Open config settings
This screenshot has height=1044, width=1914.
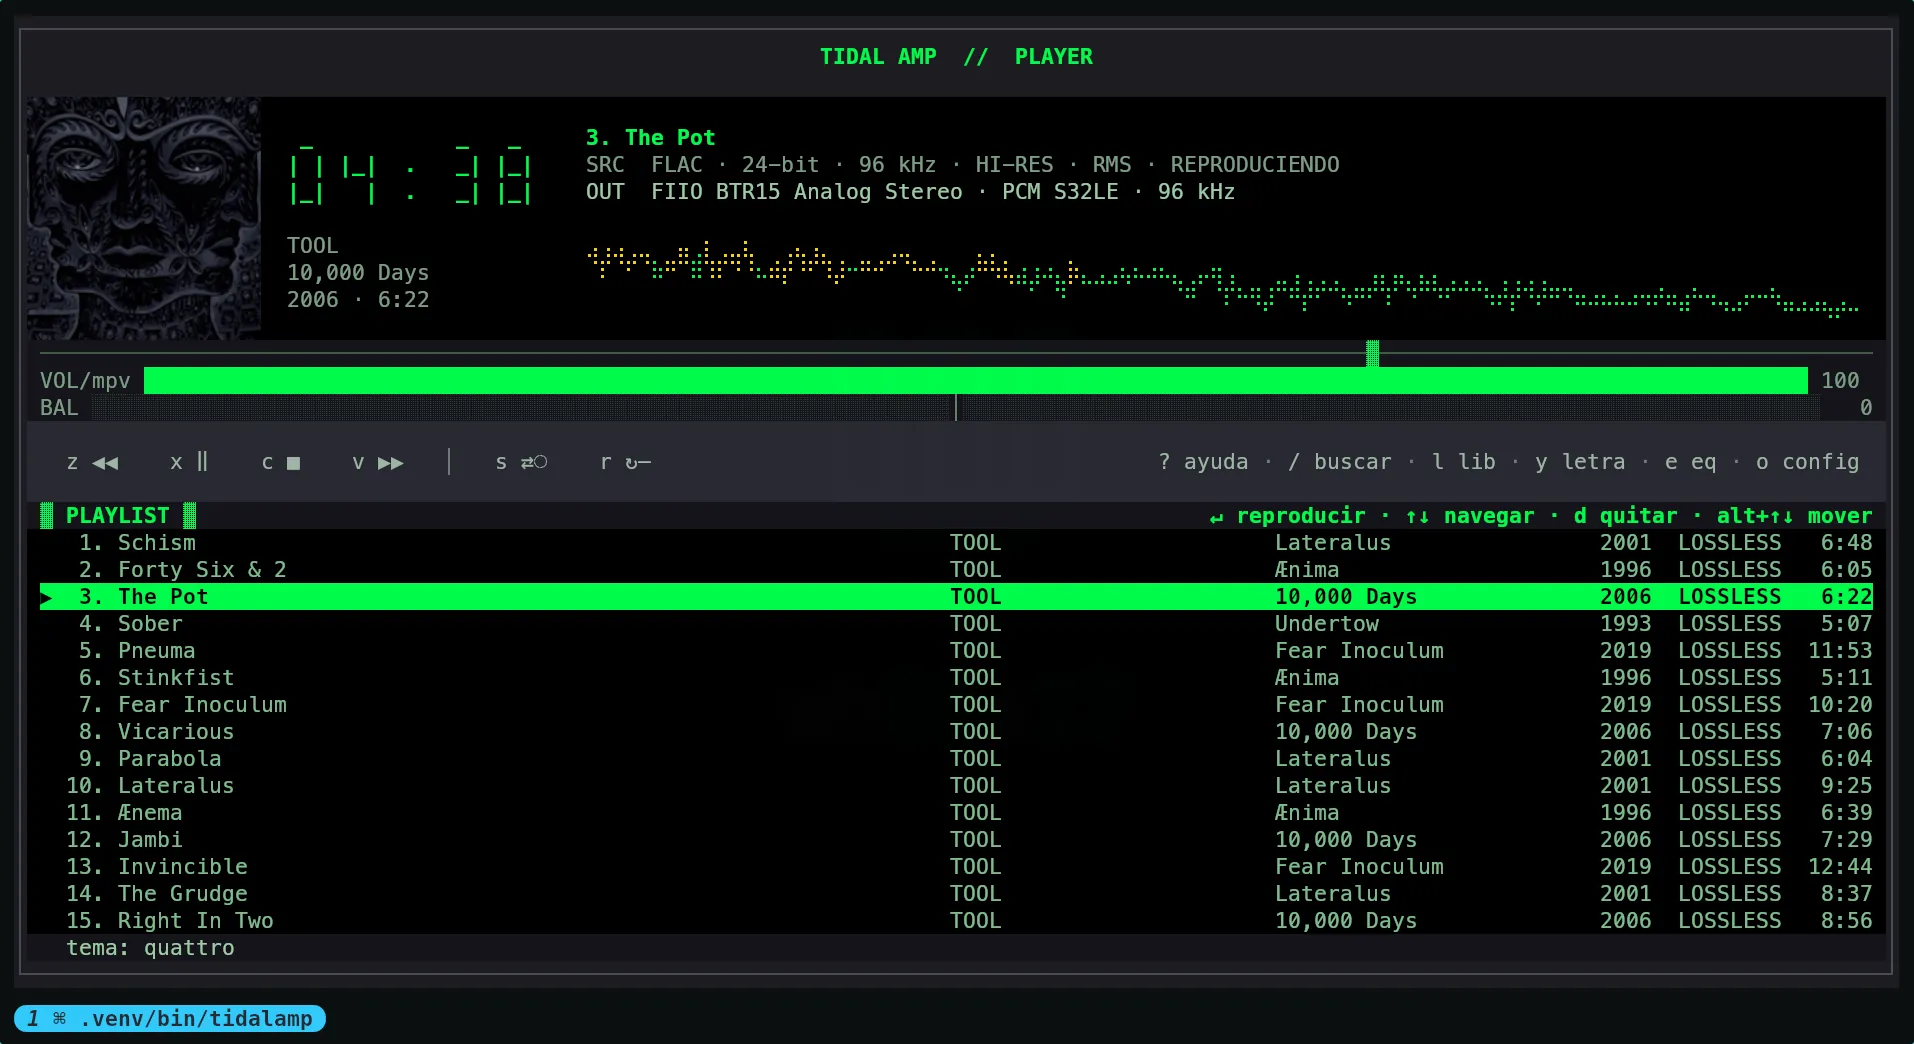tap(1807, 462)
